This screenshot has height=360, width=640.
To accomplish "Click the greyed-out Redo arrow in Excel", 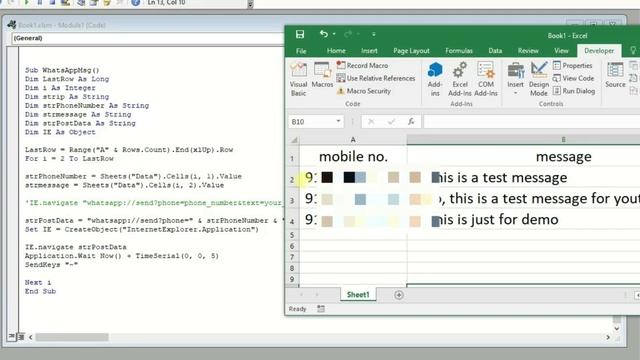I will 348,34.
